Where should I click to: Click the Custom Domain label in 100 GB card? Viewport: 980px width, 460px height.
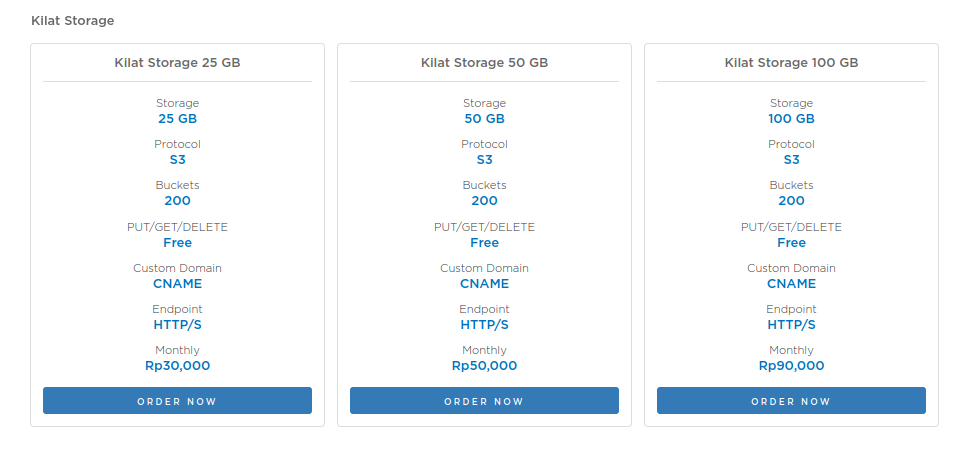click(x=791, y=268)
